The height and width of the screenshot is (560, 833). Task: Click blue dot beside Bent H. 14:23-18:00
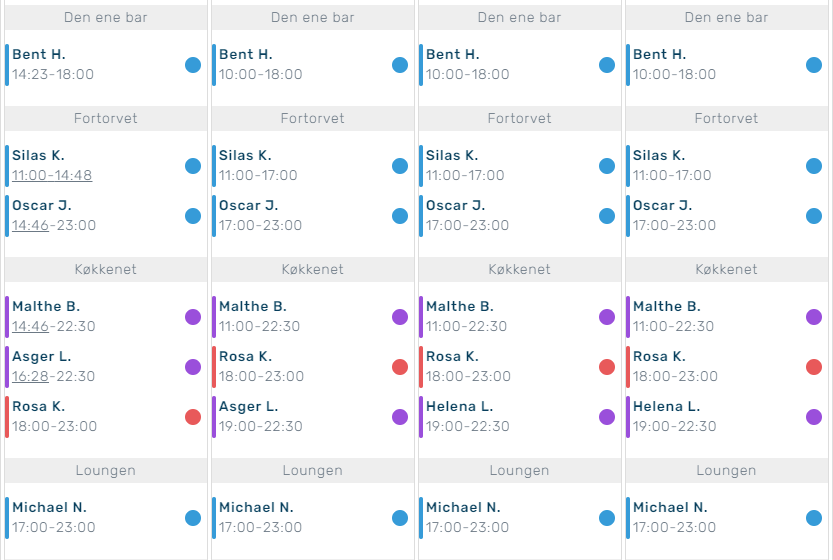(x=193, y=65)
